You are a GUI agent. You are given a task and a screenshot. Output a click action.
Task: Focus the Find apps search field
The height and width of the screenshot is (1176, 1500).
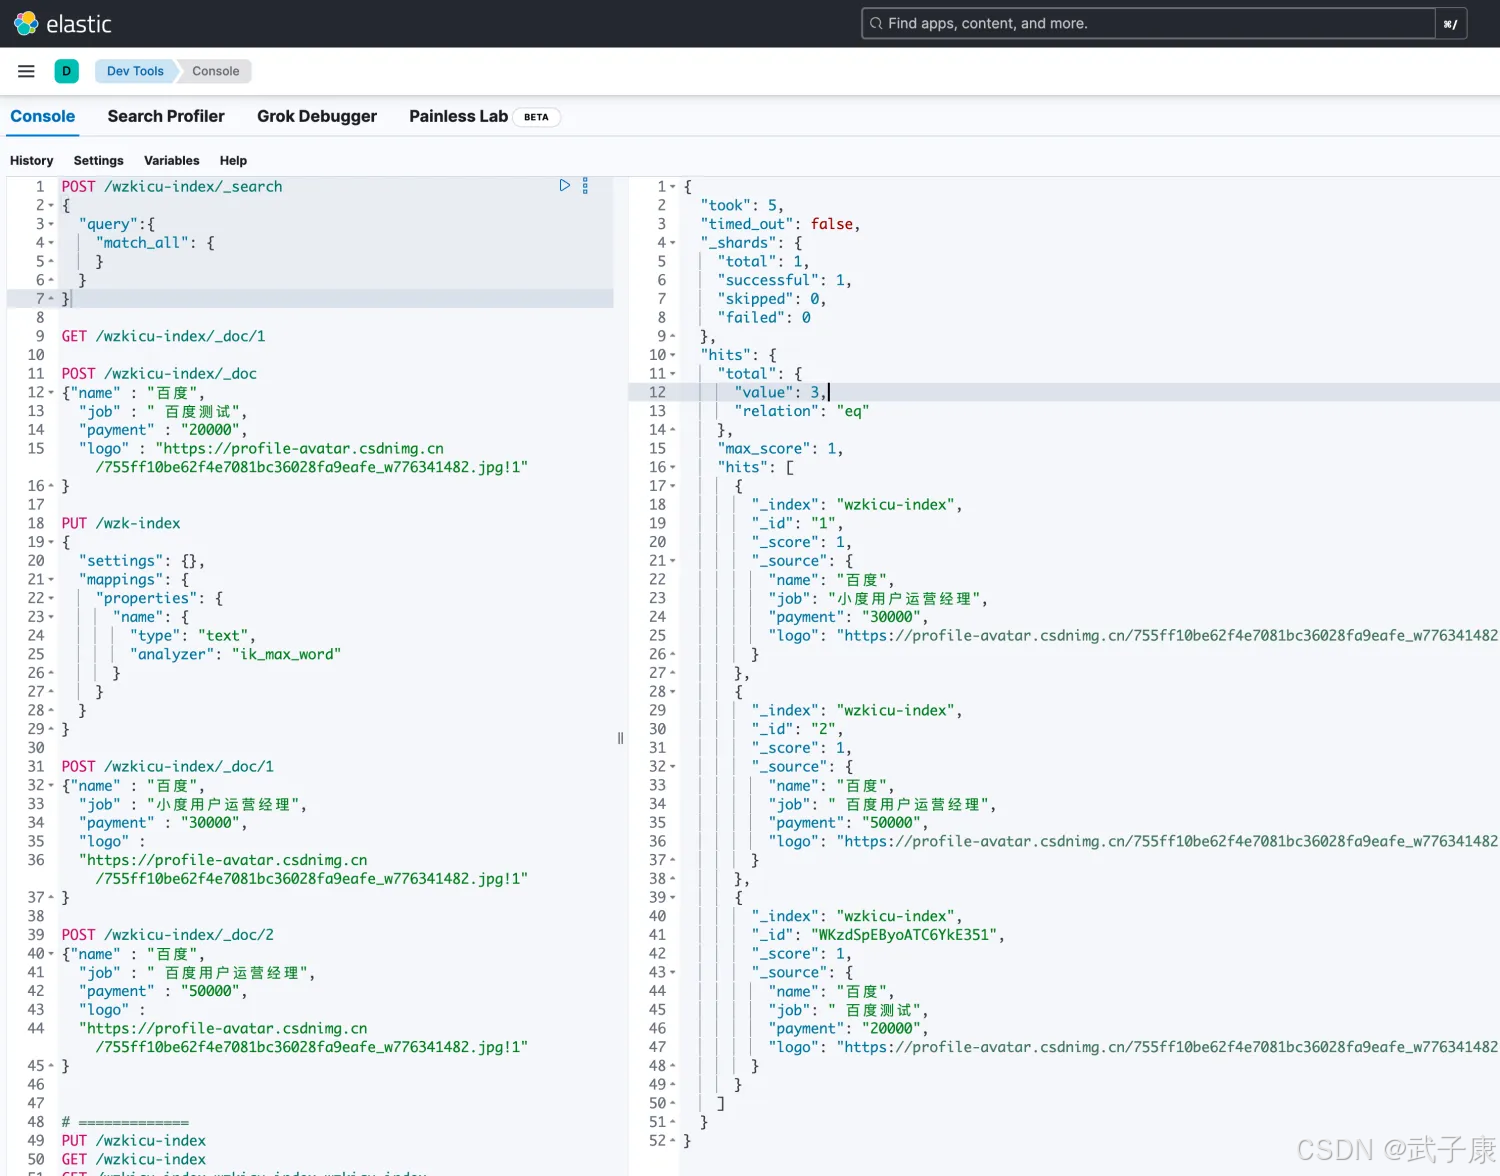[1150, 24]
